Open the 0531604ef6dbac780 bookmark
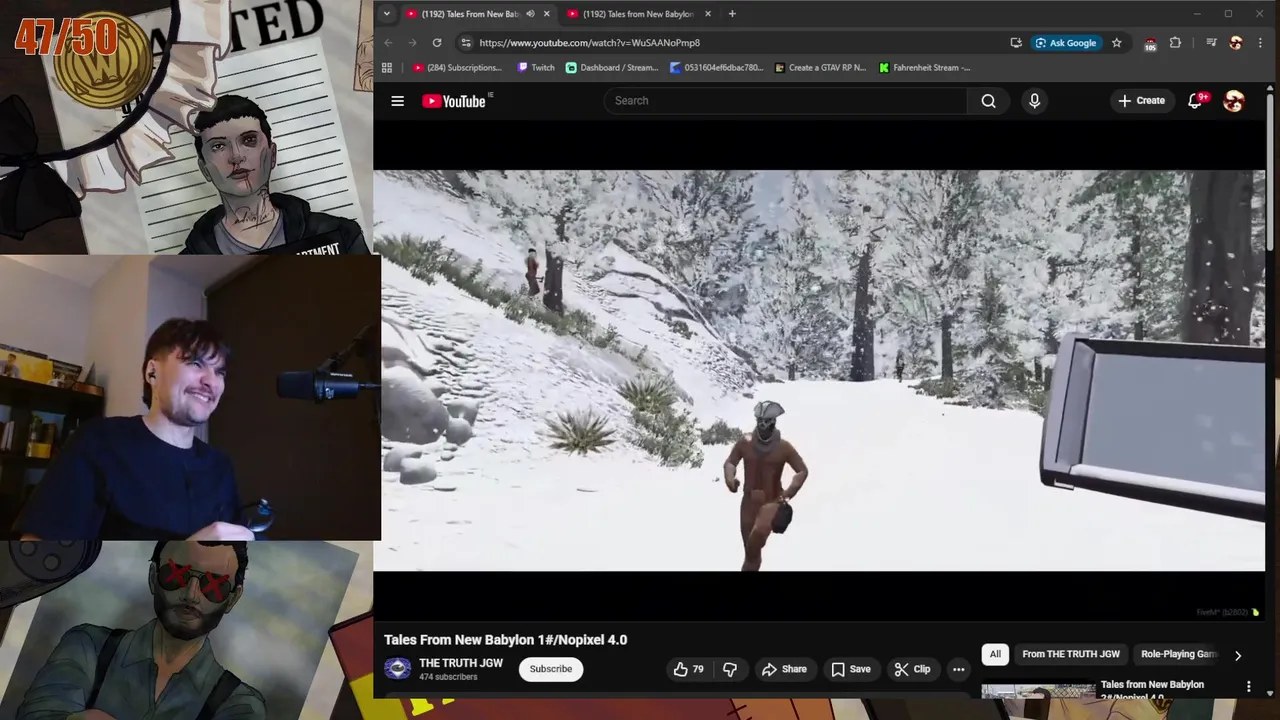Screen dimensions: 1280x720 coord(717,68)
